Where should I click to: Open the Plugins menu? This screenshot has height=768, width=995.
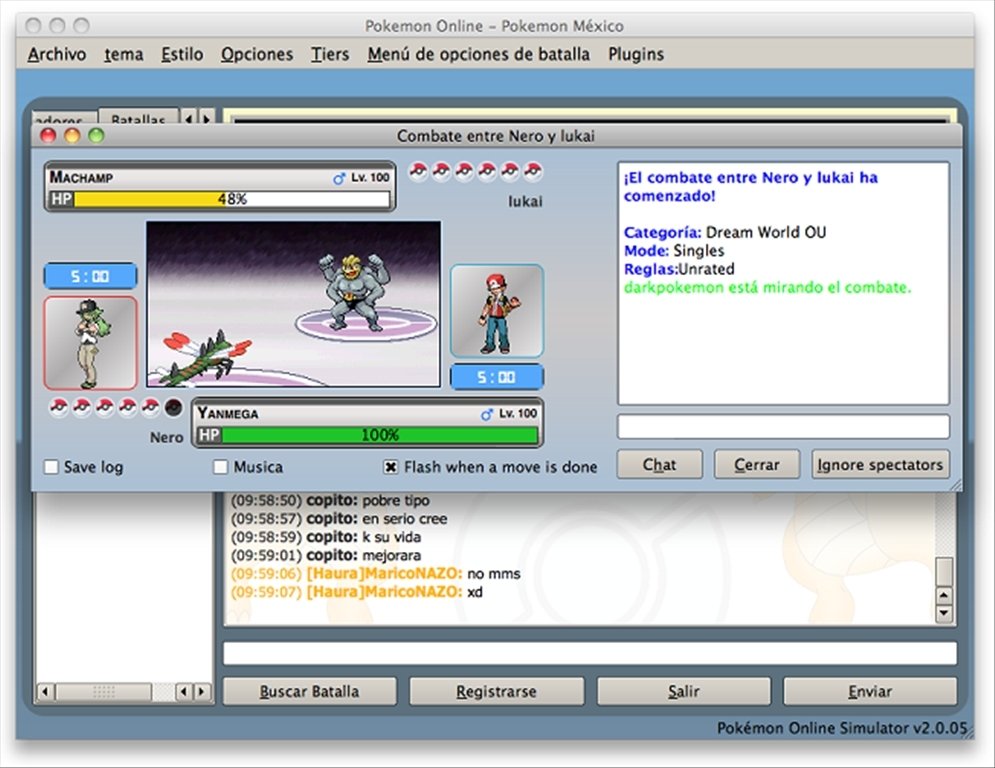tap(636, 55)
